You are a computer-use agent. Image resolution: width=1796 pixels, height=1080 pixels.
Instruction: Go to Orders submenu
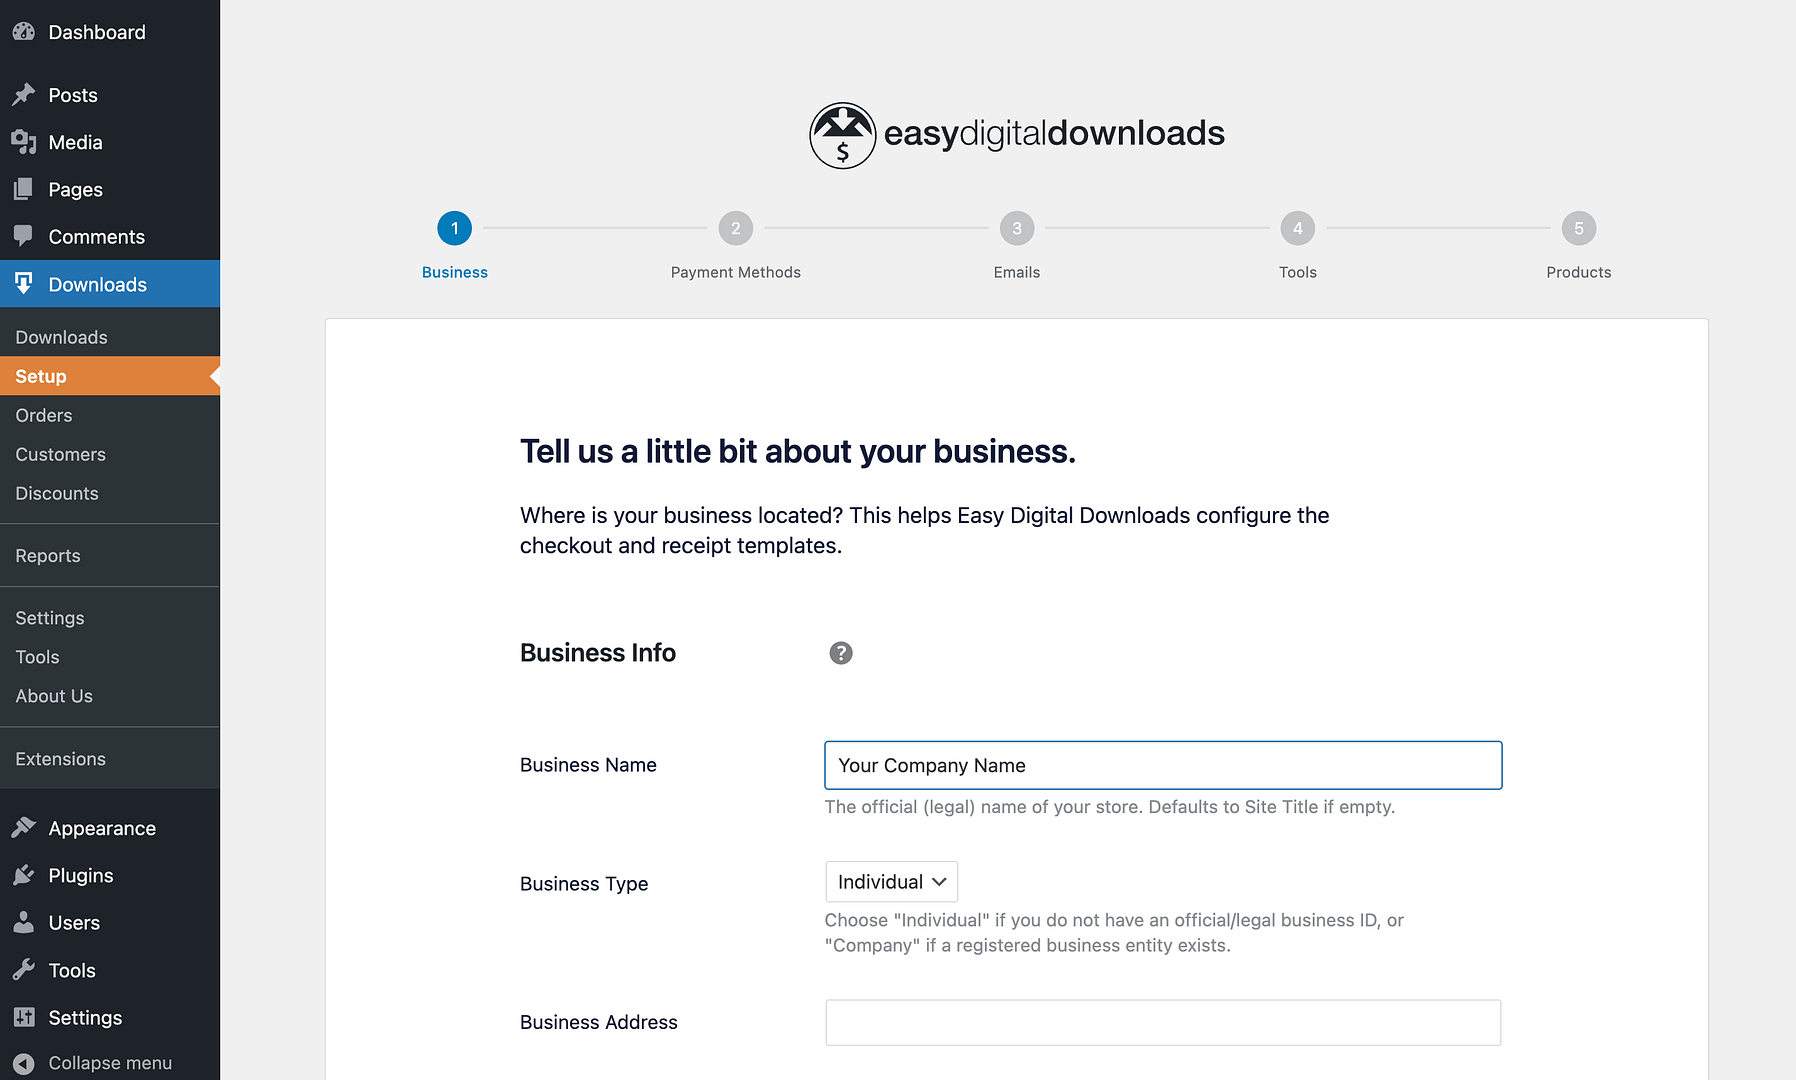[x=110, y=415]
